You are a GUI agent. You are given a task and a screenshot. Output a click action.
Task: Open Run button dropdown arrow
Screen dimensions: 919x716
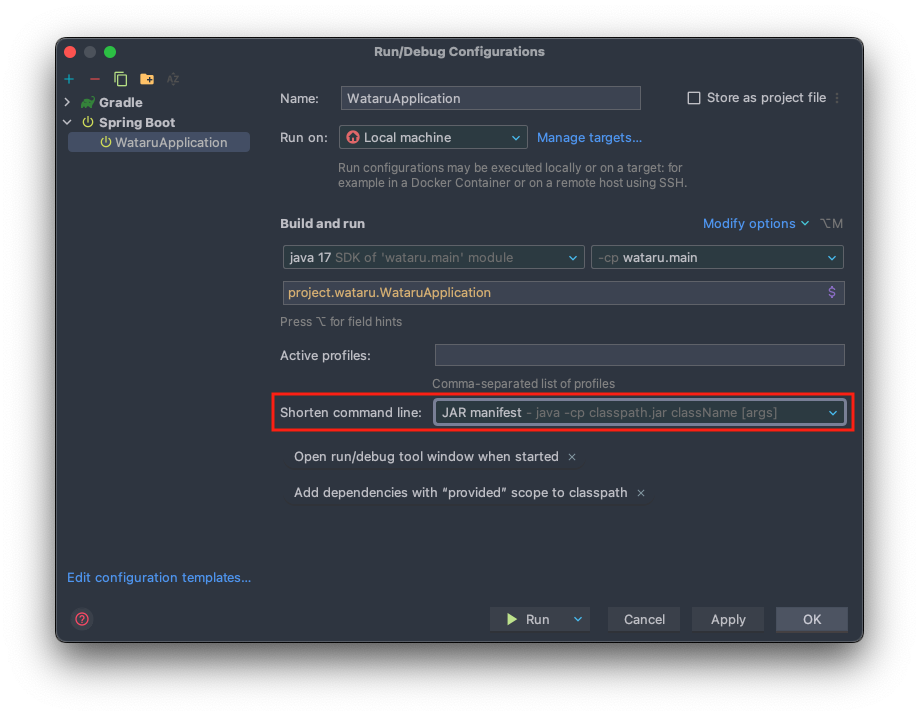click(x=578, y=619)
